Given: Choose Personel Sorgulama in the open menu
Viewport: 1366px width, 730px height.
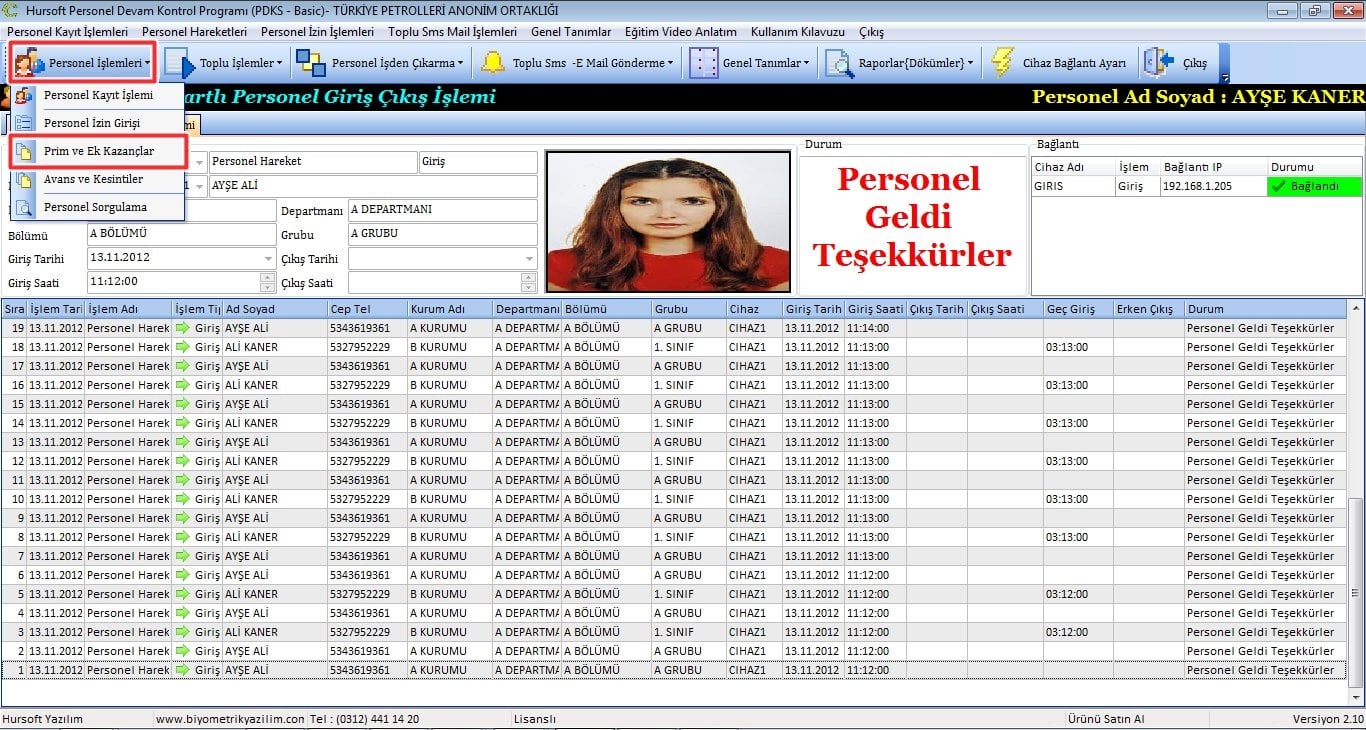Looking at the screenshot, I should click(95, 207).
